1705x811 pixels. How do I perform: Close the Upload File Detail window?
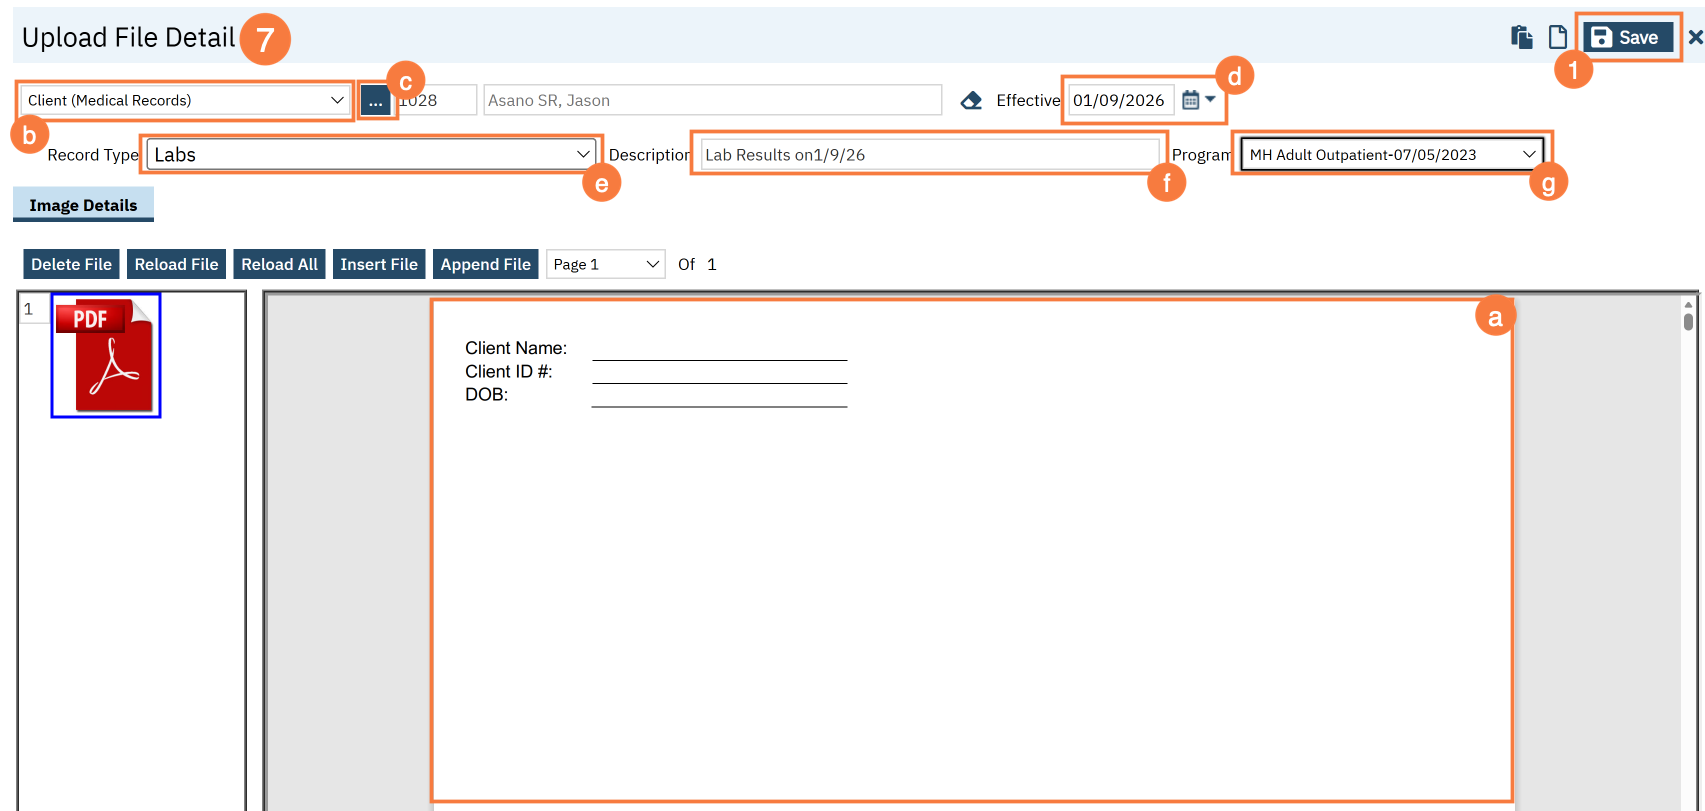click(1695, 37)
